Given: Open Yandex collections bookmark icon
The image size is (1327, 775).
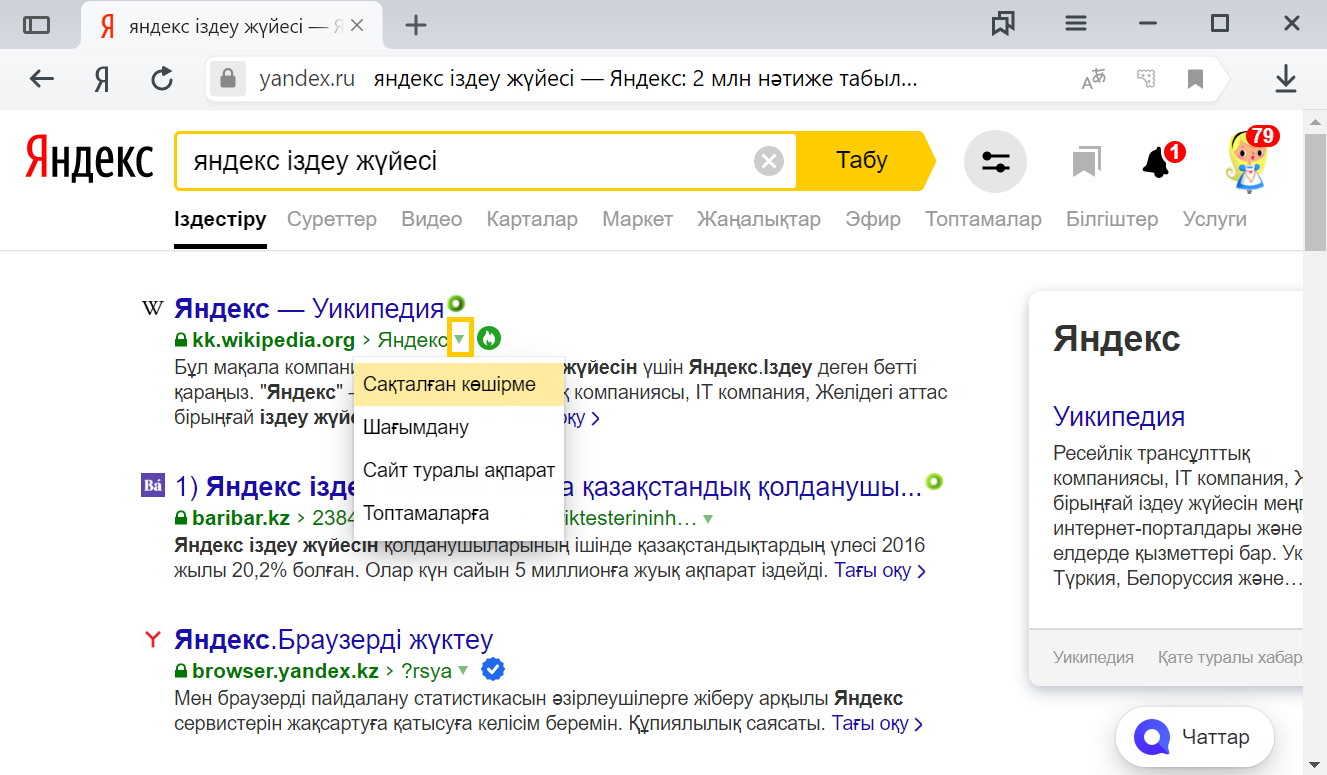Looking at the screenshot, I should (1085, 161).
